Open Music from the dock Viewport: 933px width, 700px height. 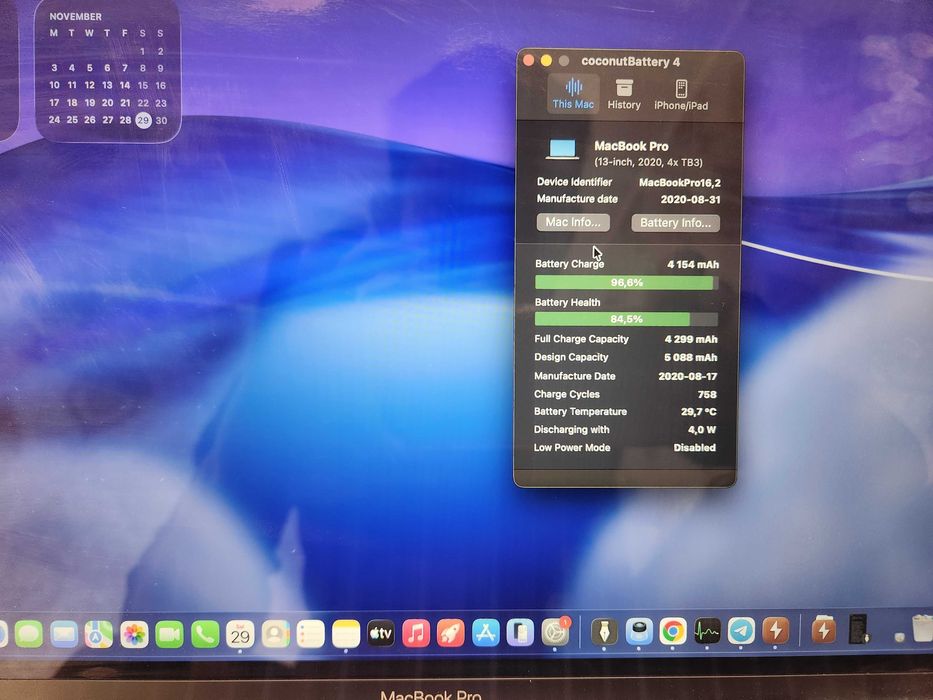click(x=416, y=633)
